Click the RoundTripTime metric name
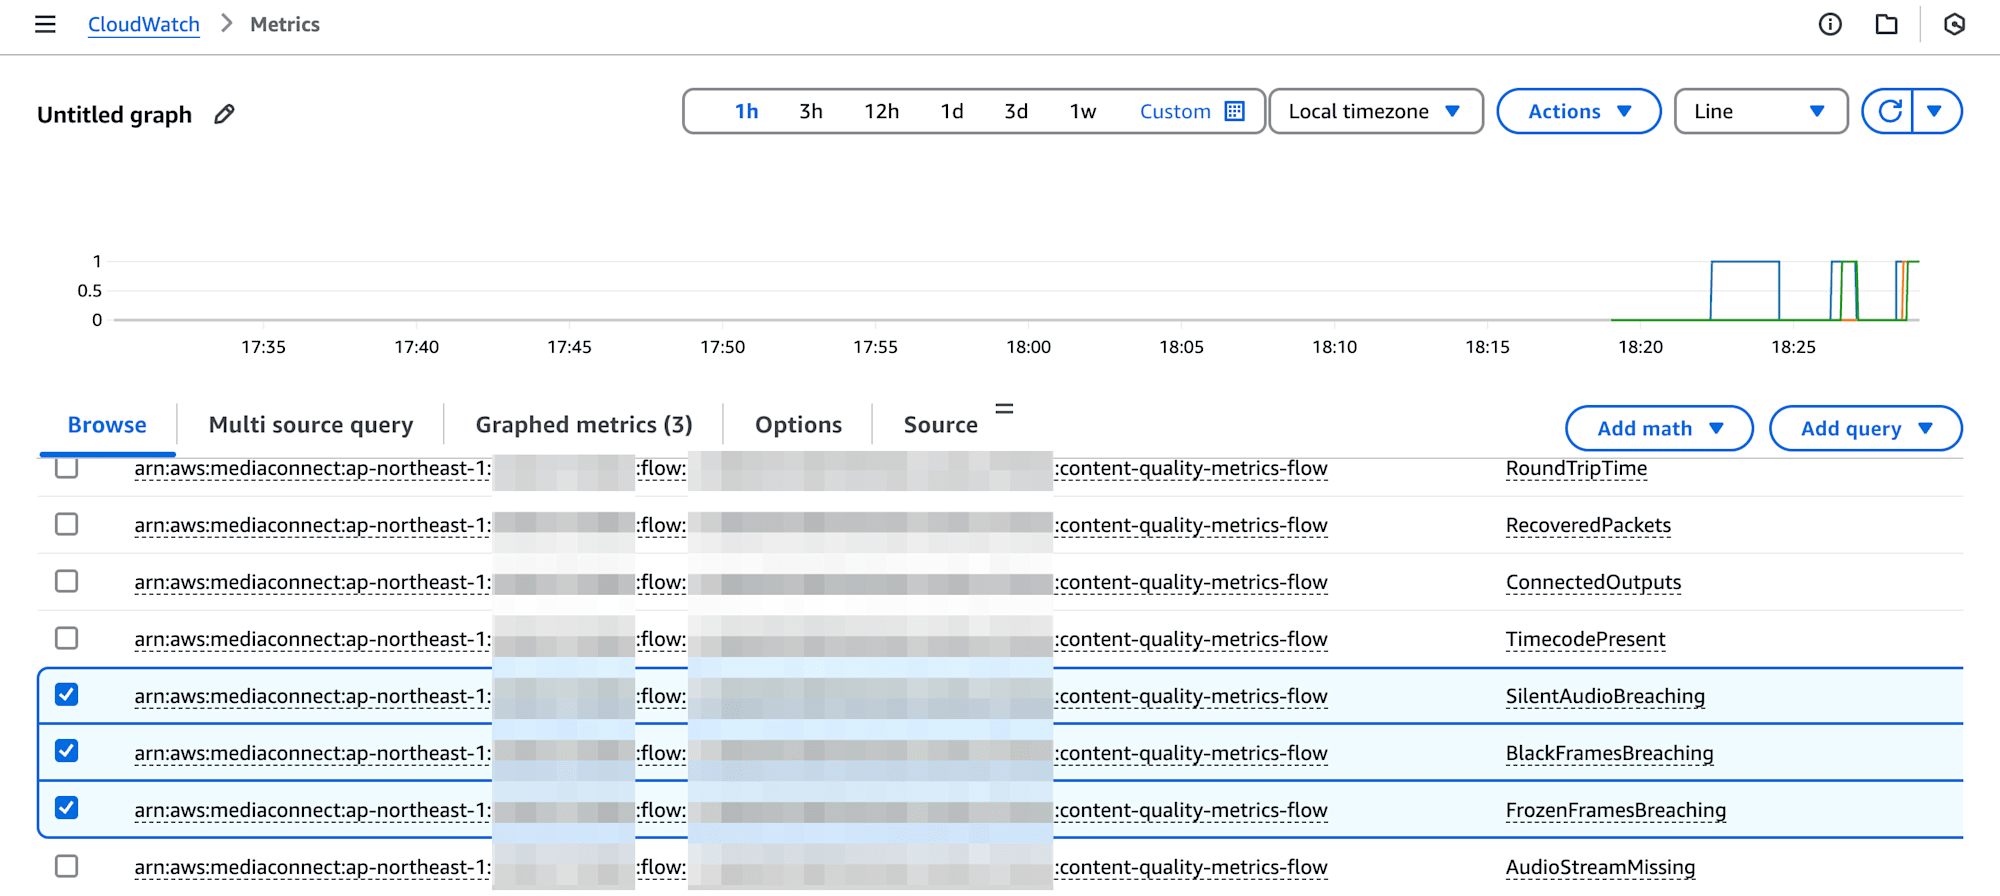2000x896 pixels. tap(1576, 468)
